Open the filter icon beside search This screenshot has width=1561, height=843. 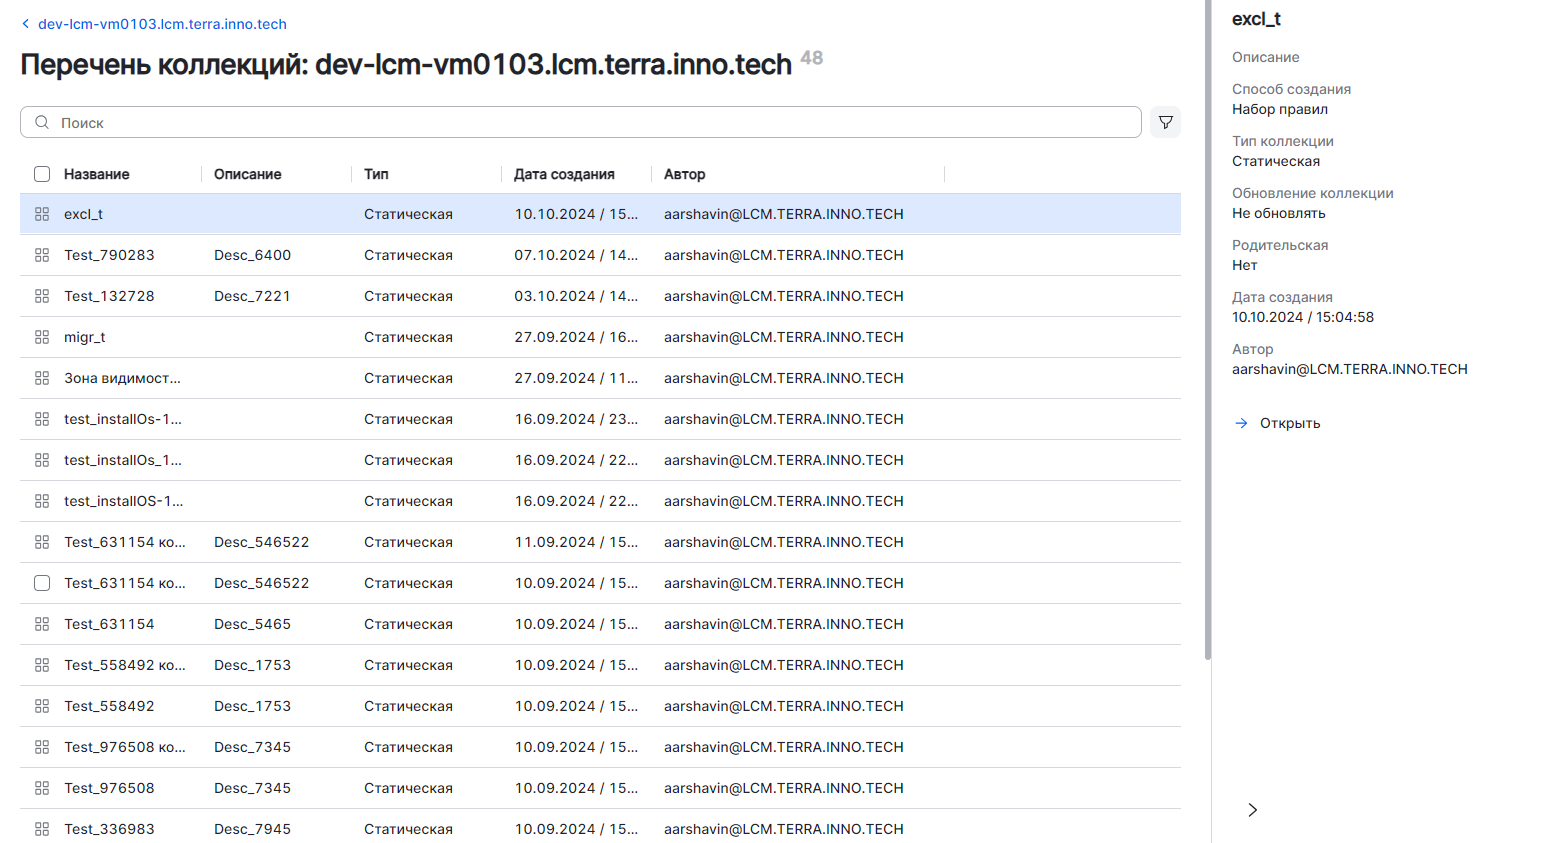1165,122
